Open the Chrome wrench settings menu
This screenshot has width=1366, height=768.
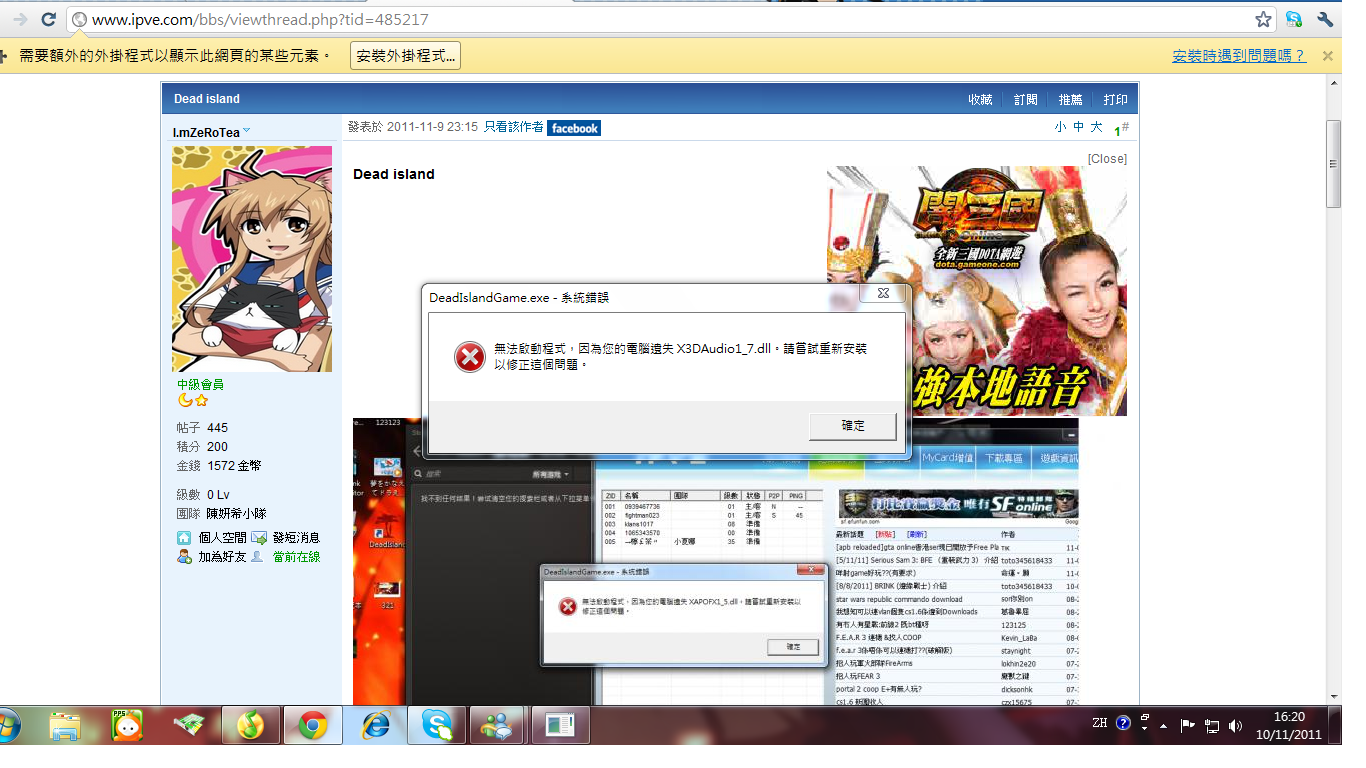coord(1325,19)
